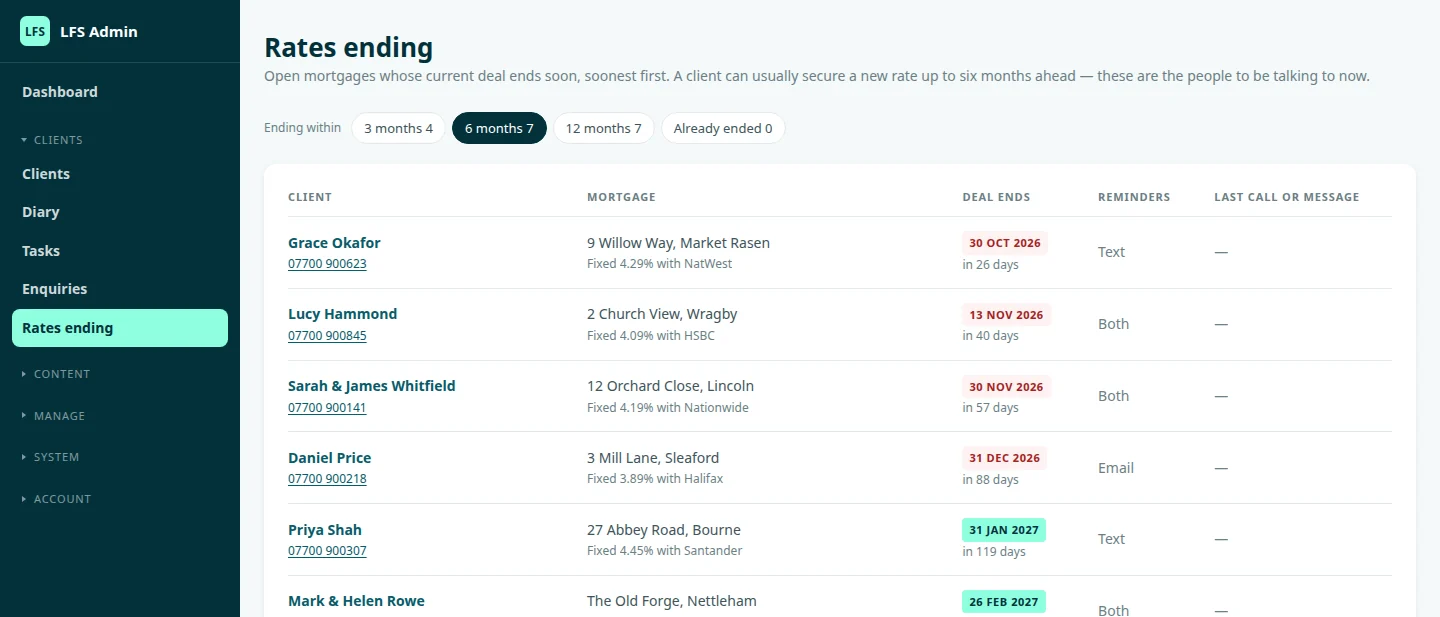Click the Both reminder value for Lucy Hammond

(x=1114, y=324)
